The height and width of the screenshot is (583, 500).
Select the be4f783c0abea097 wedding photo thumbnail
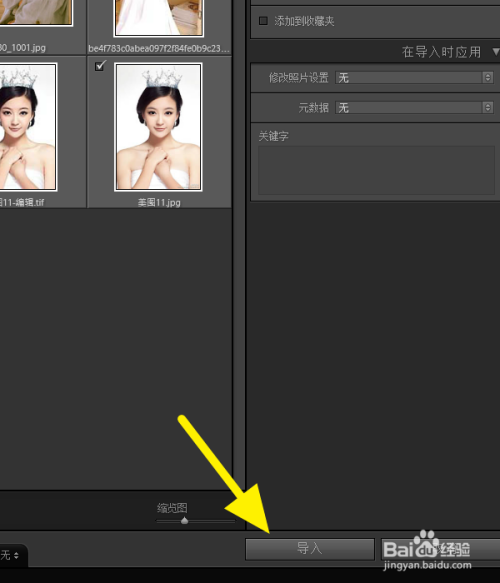(x=158, y=18)
